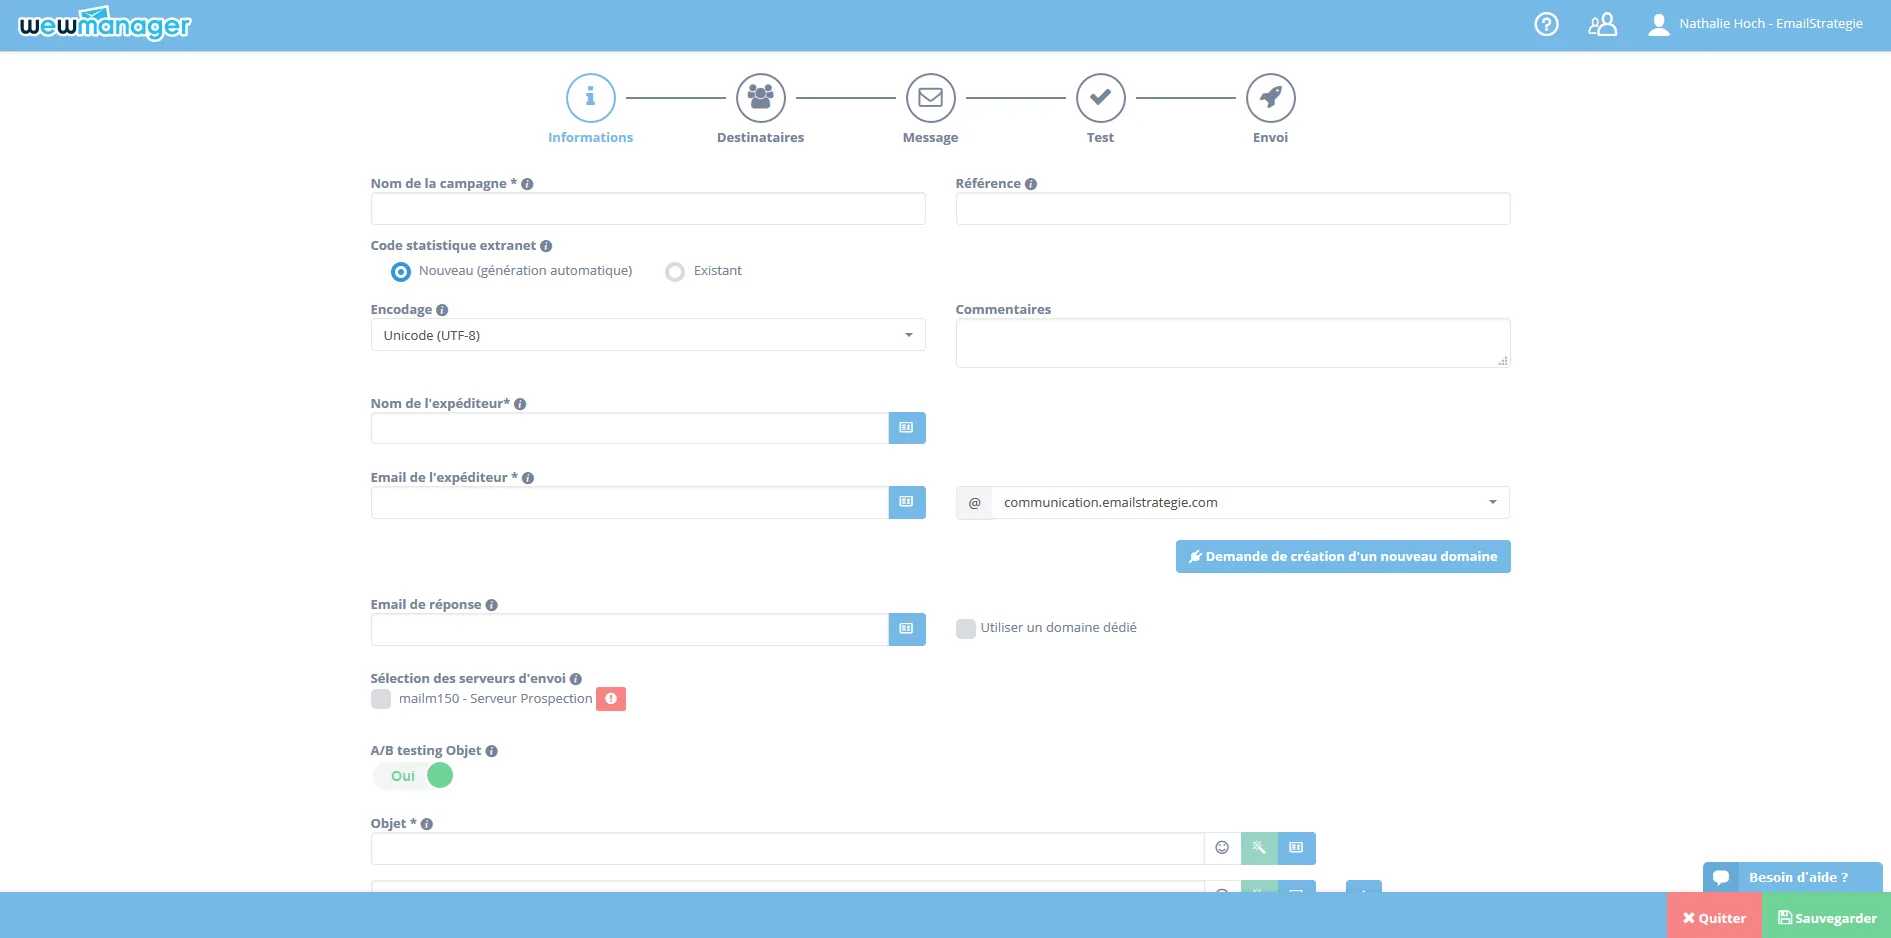Click personalization icon beside Email de réponse field
The image size is (1891, 938).
point(906,629)
